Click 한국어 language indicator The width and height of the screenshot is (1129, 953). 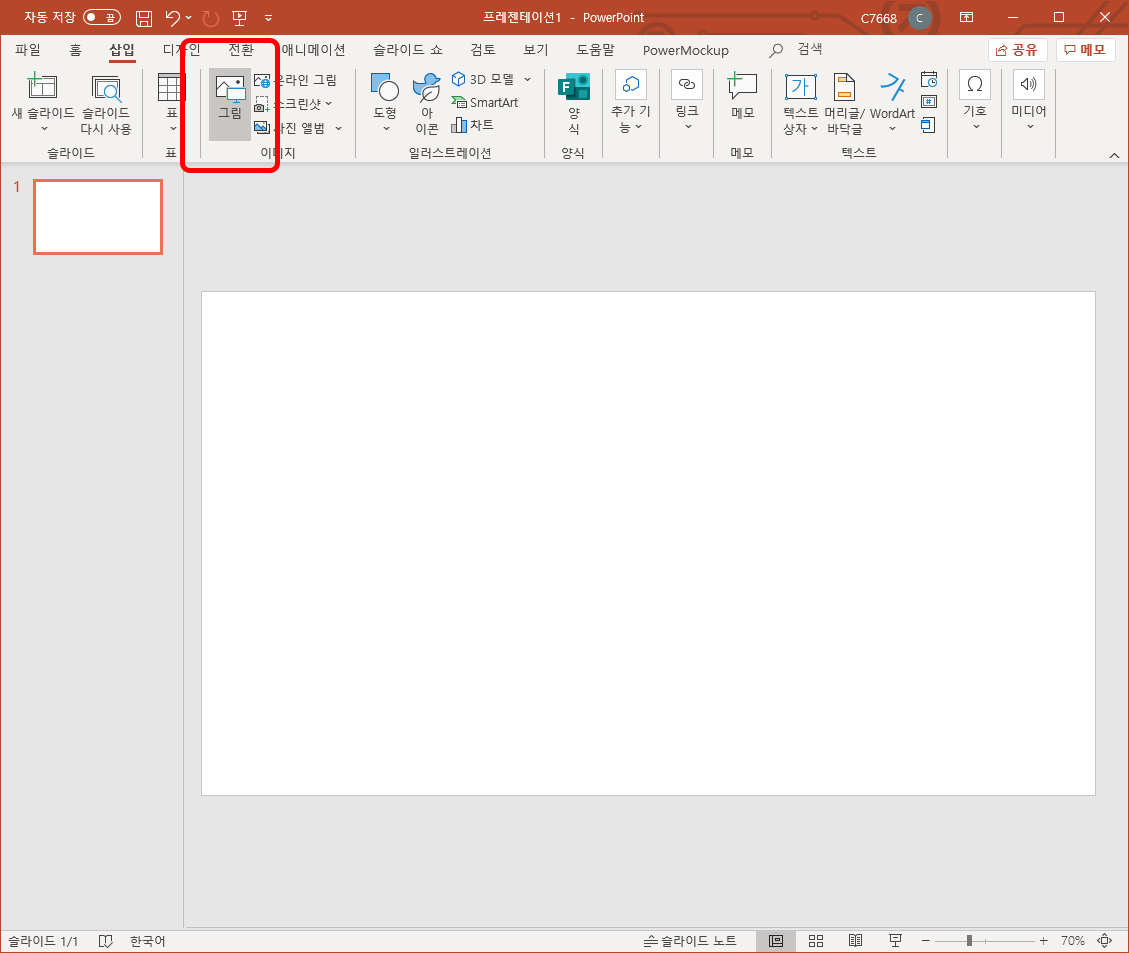(148, 941)
